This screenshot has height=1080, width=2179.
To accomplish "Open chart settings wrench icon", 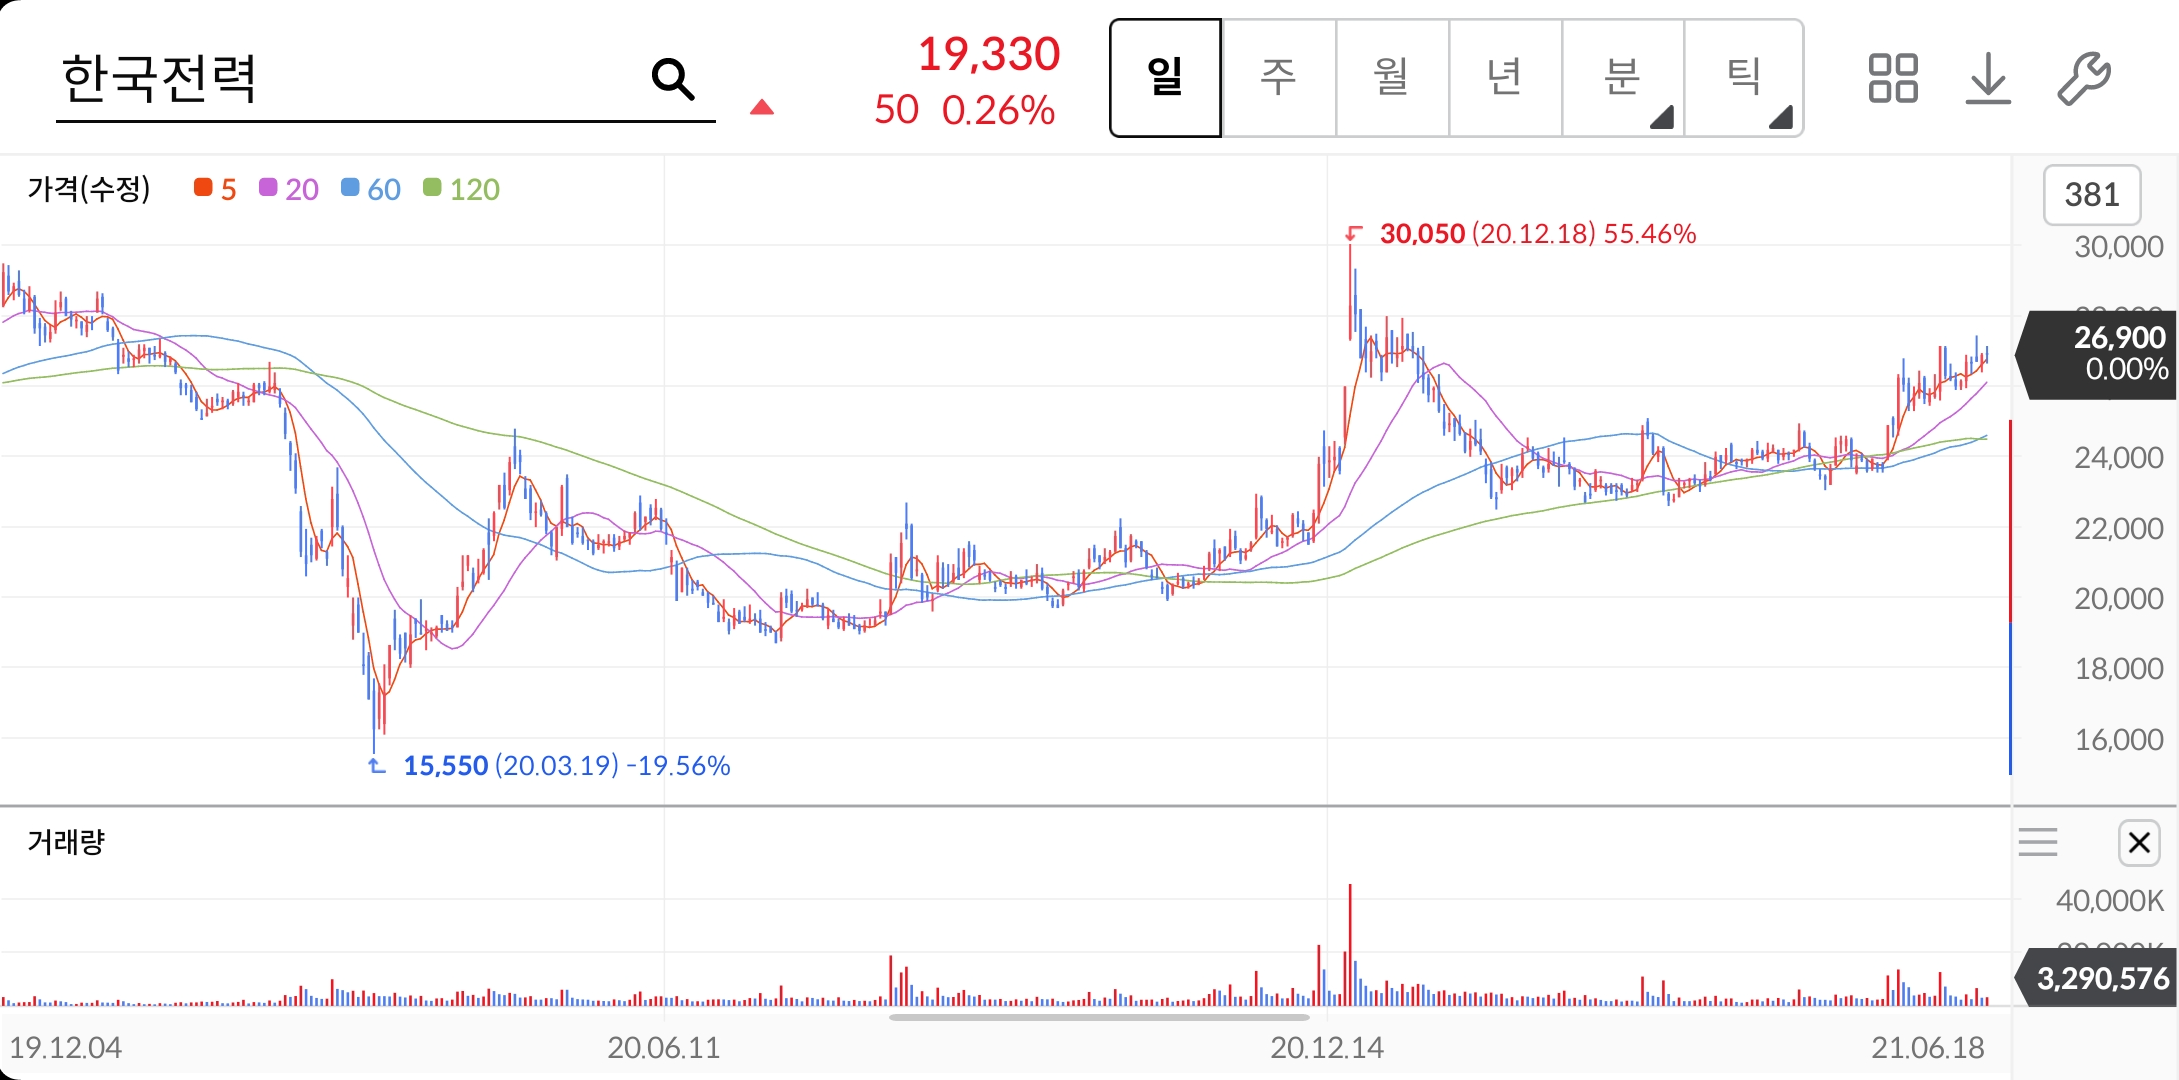I will [x=2083, y=79].
